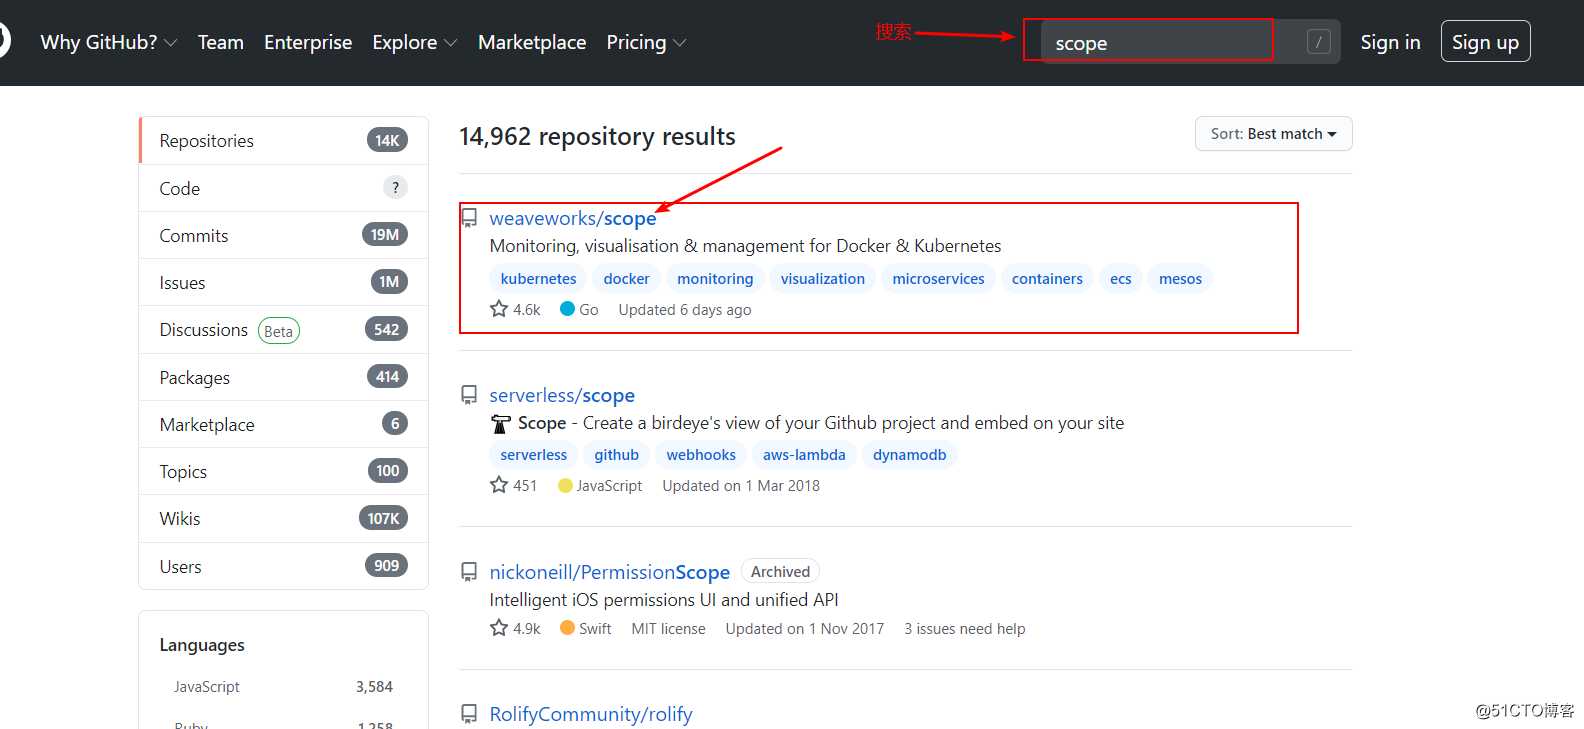Image resolution: width=1584 pixels, height=729 pixels.
Task: Click the Beta badge next to Discussions
Action: pyautogui.click(x=279, y=331)
